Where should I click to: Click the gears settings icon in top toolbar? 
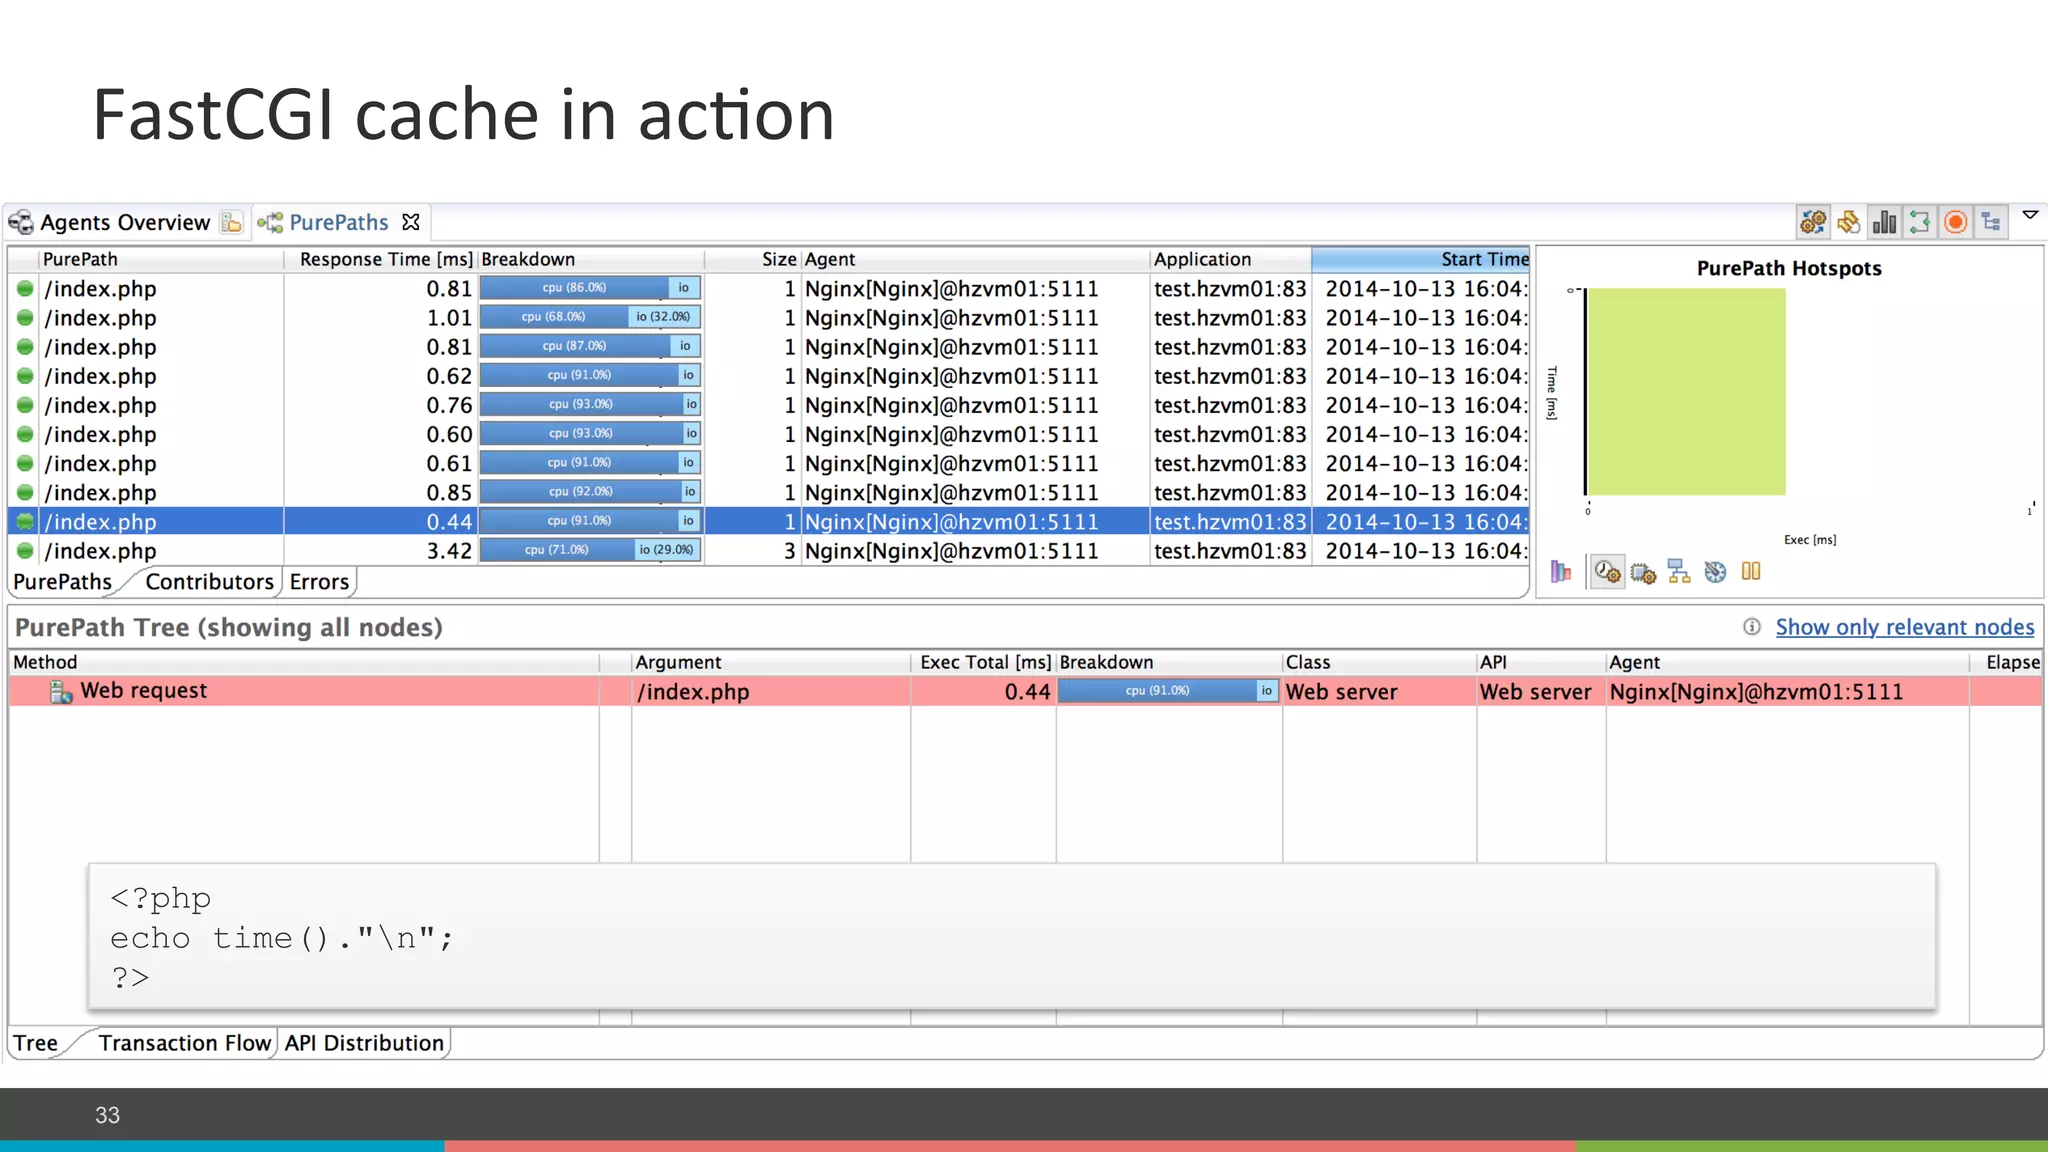point(1813,222)
